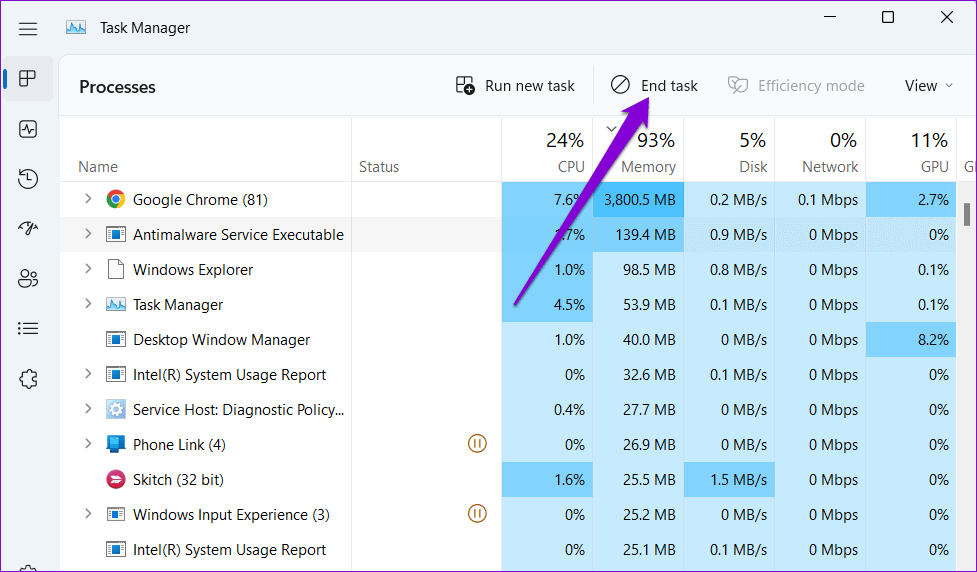Viewport: 977px width, 572px height.
Task: Expand first Intel(R) System Usage Report row
Action: 88,373
